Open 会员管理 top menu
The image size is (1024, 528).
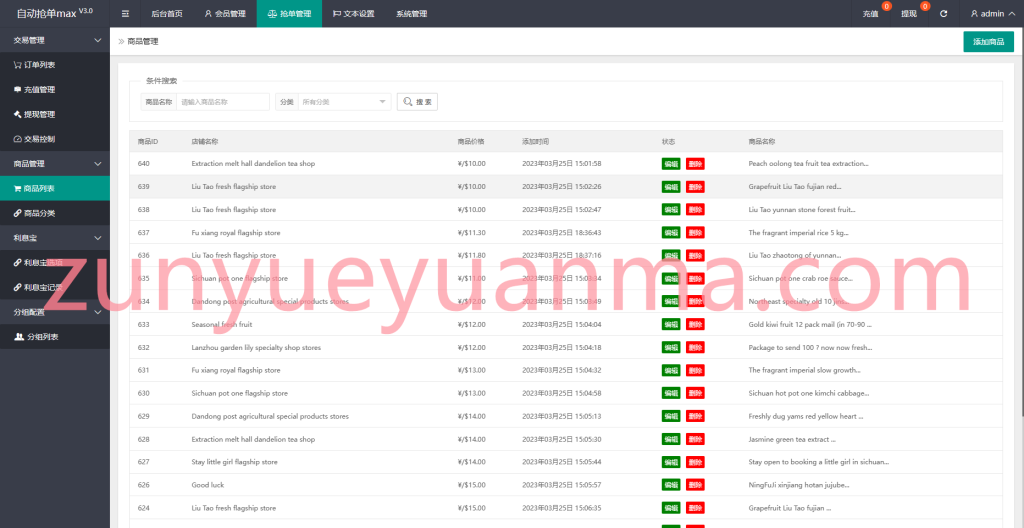[225, 14]
